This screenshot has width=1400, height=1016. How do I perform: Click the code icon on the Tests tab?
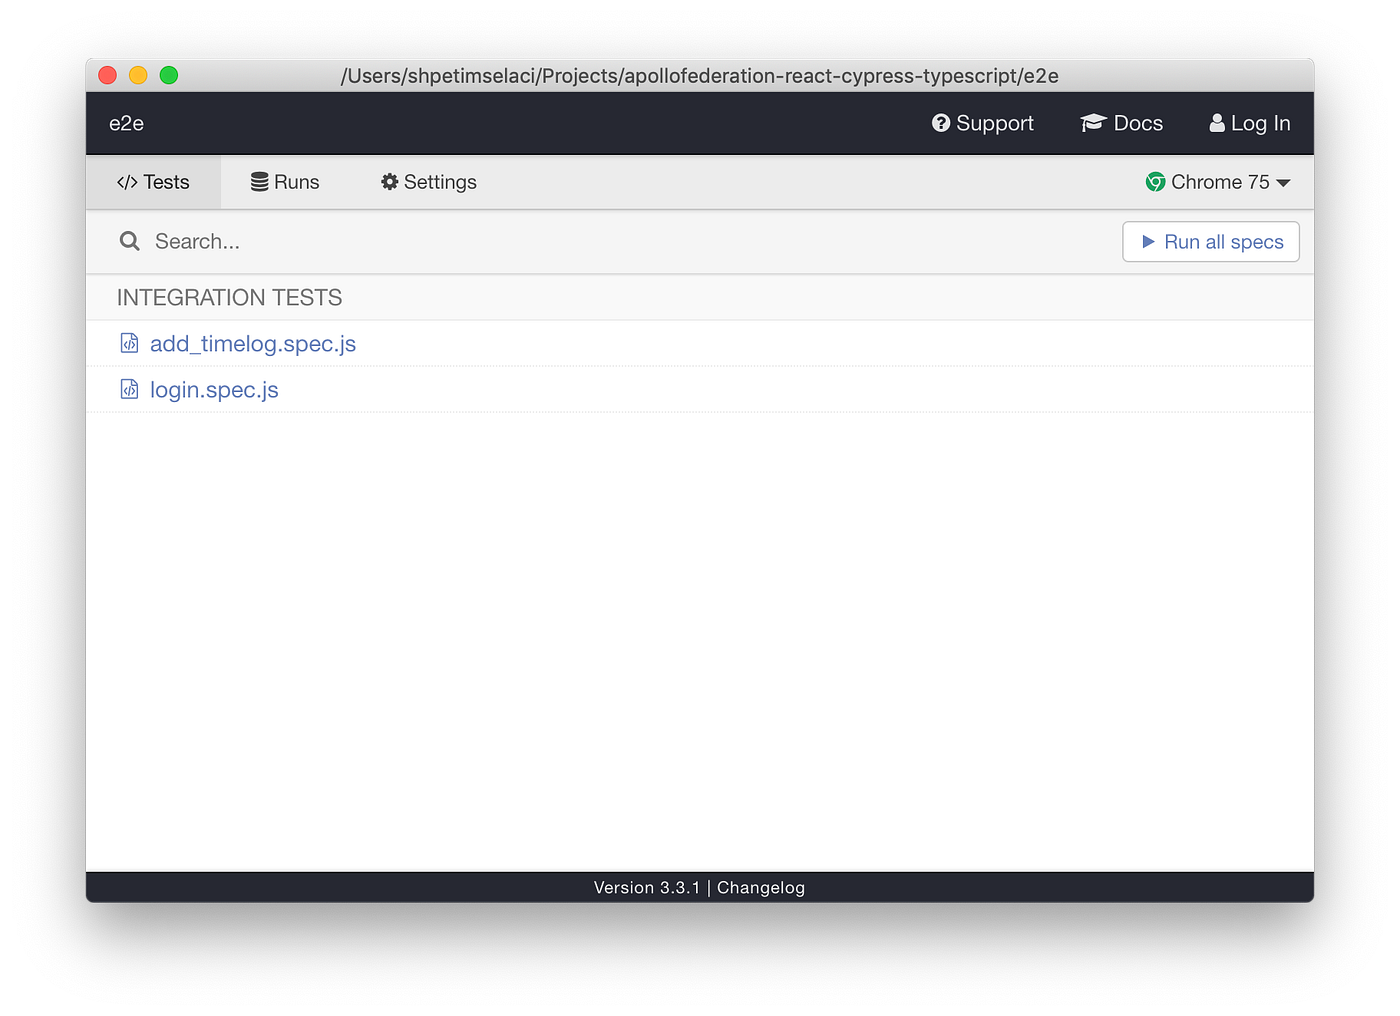point(128,182)
